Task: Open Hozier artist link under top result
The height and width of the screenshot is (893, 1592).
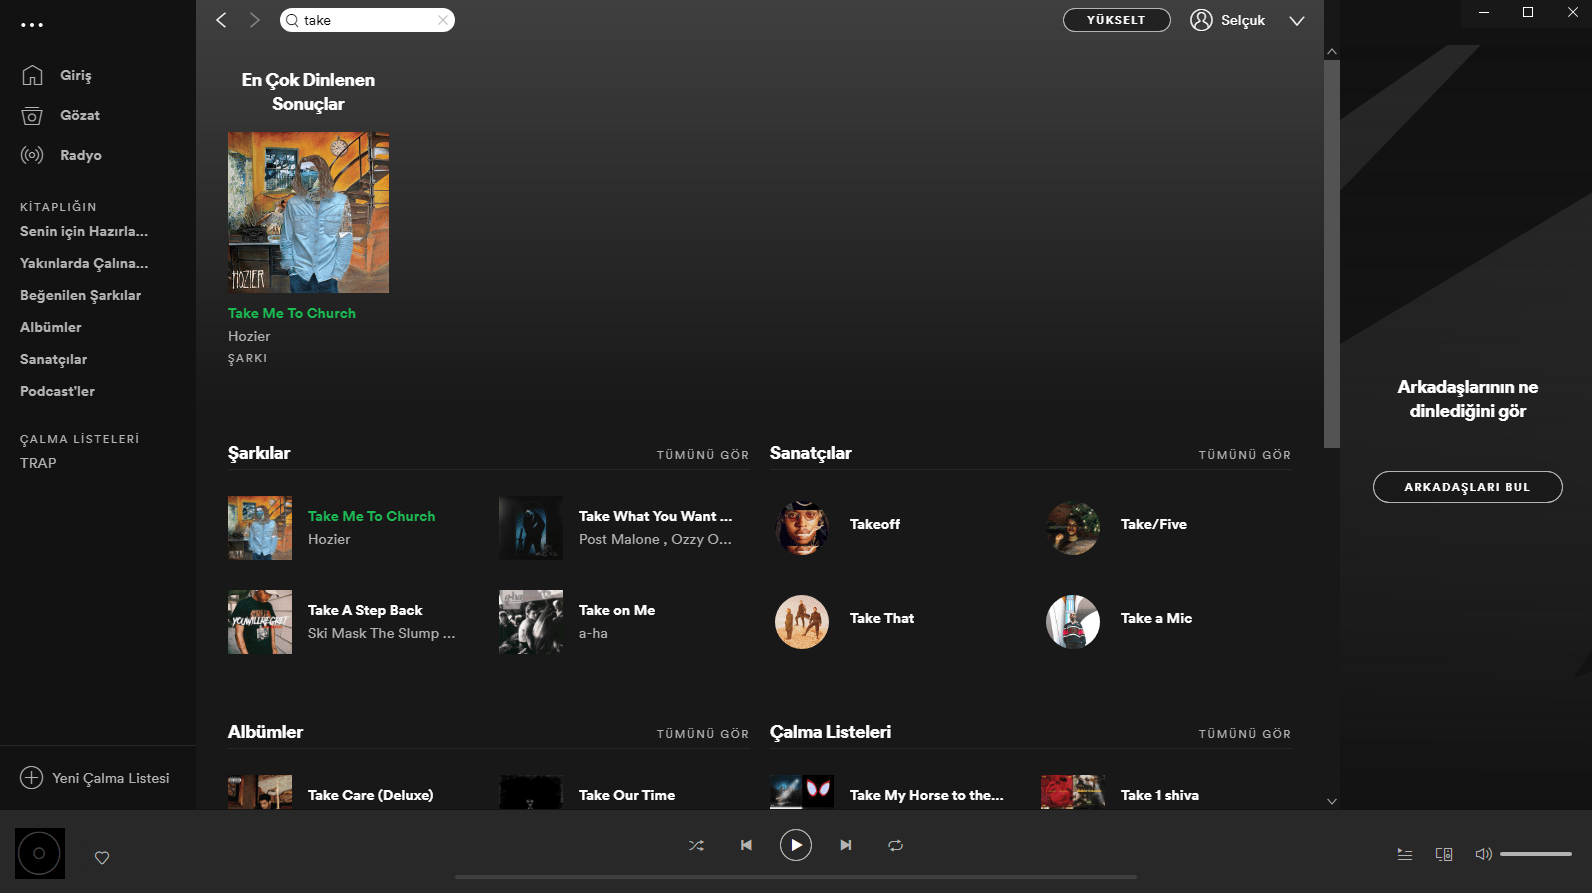Action: 249,336
